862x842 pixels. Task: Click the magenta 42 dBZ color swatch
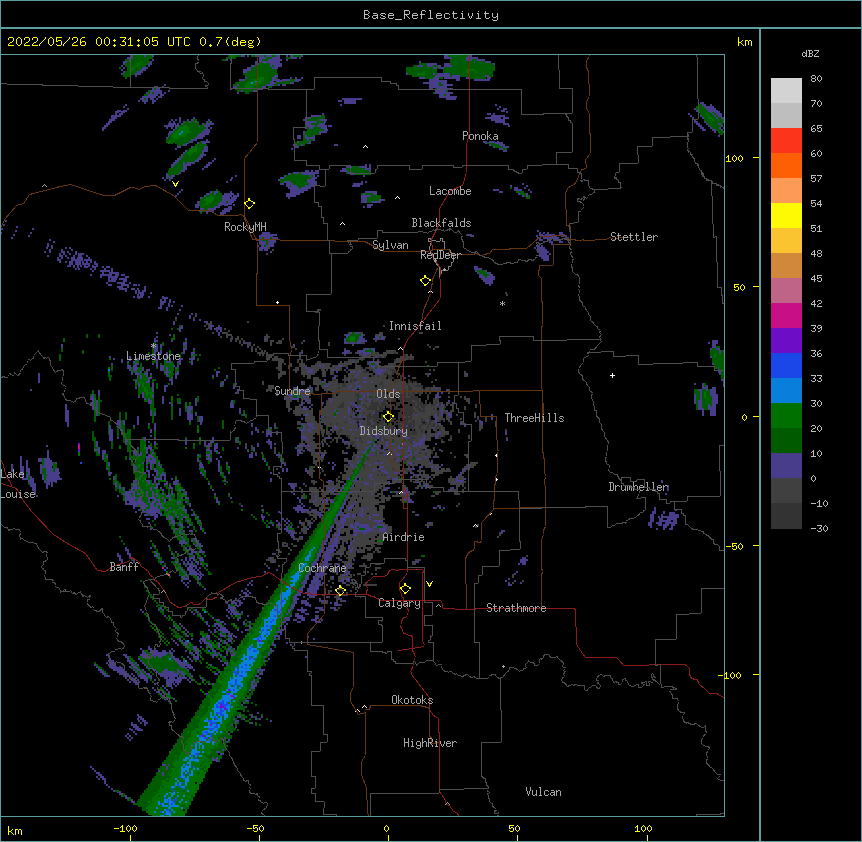(x=786, y=315)
